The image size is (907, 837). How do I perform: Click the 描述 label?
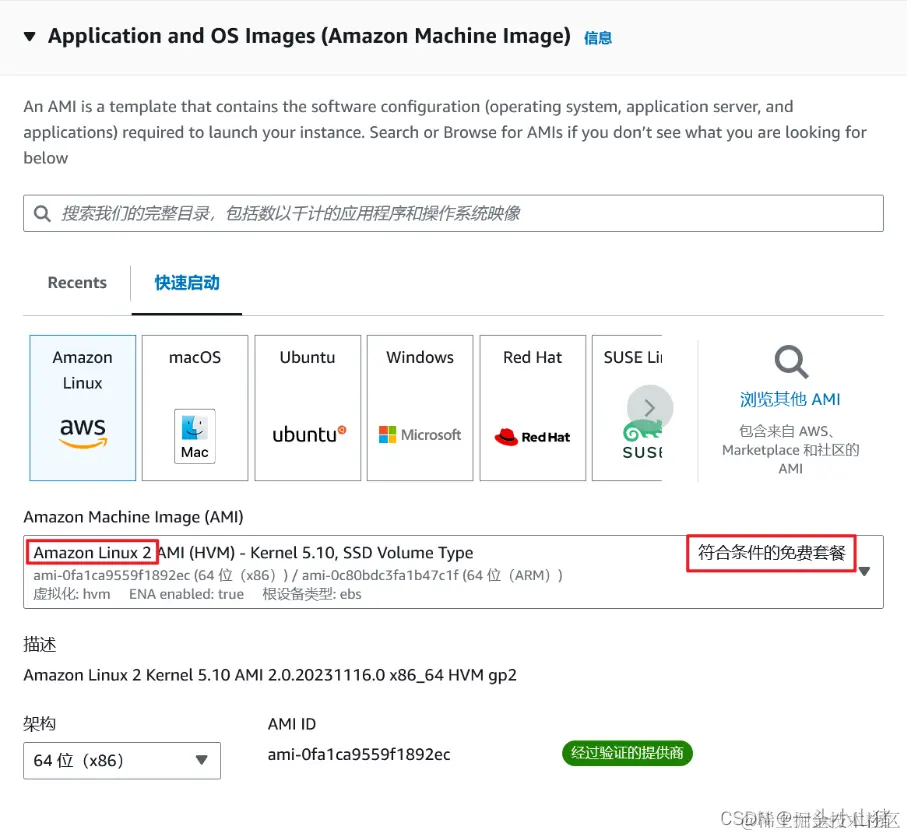coord(39,644)
